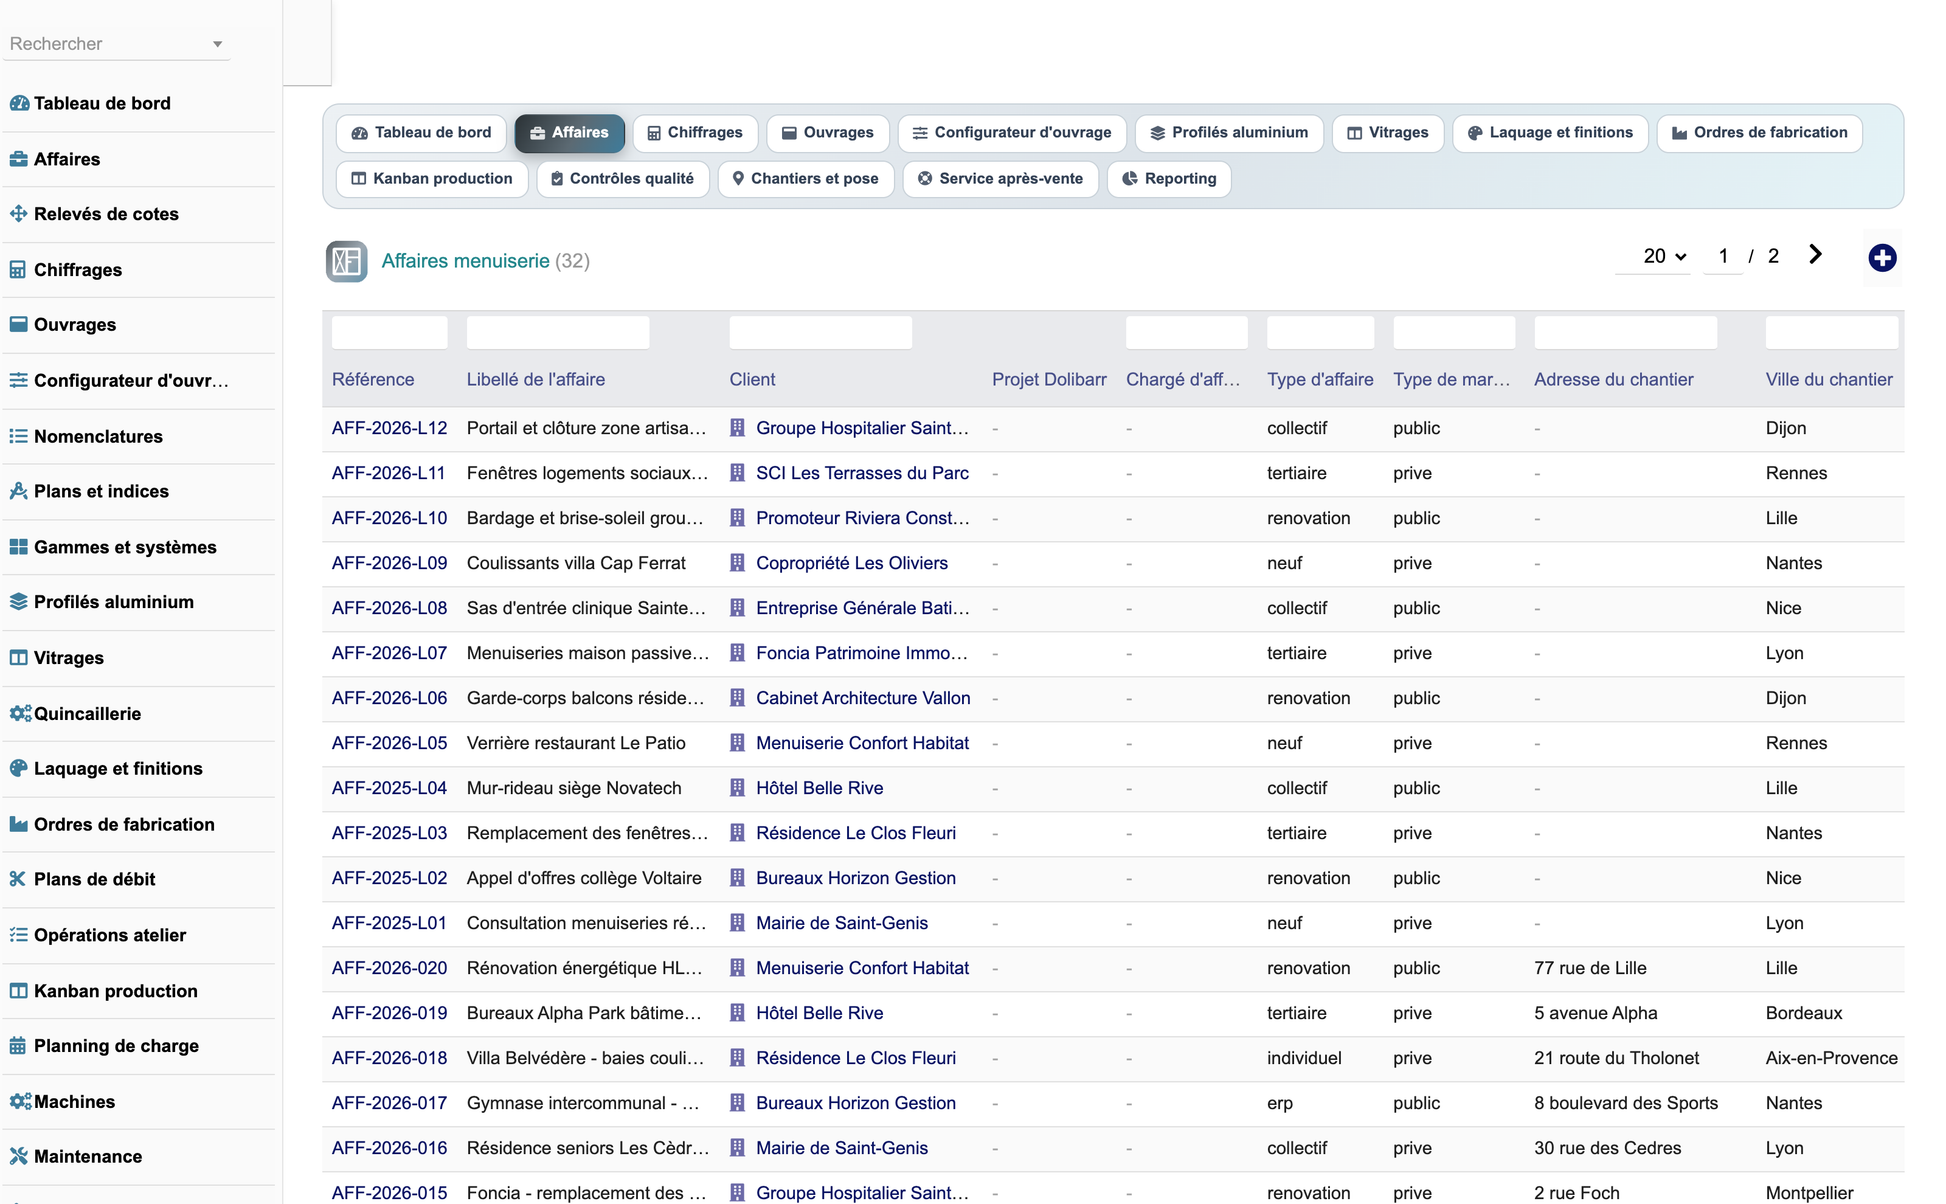
Task: Click company icon beside Copropriété Les Oliviers
Action: (x=738, y=563)
